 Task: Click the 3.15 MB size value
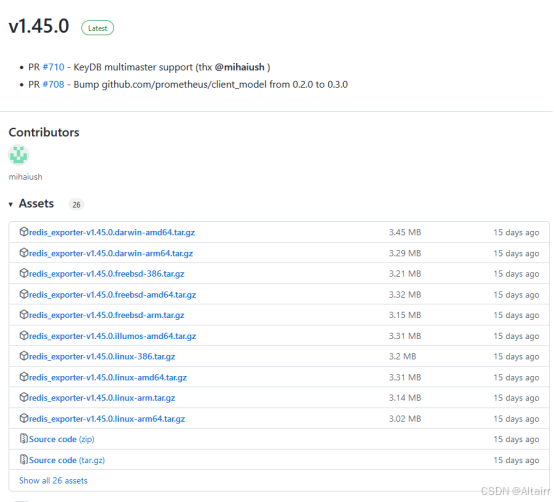click(405, 315)
